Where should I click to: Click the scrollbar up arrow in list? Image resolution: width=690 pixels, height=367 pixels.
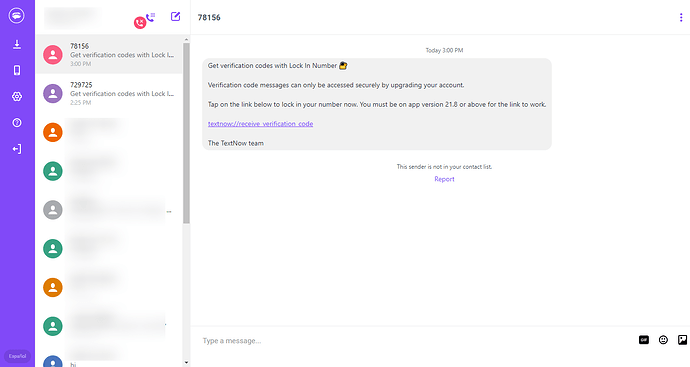[186, 40]
